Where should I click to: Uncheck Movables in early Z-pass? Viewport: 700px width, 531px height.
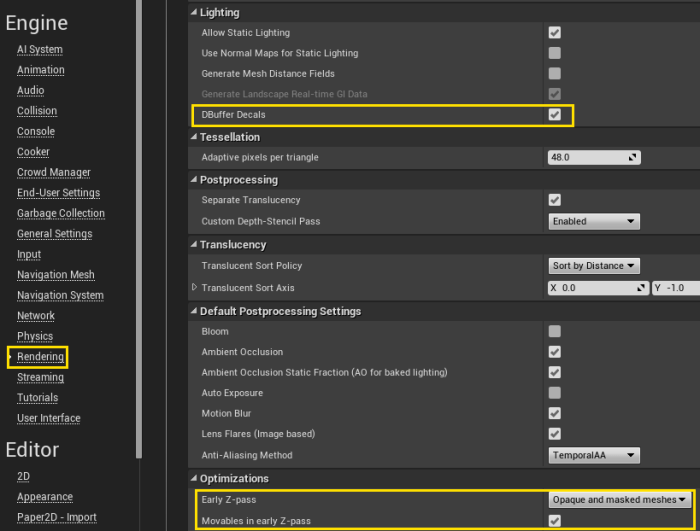tap(555, 520)
